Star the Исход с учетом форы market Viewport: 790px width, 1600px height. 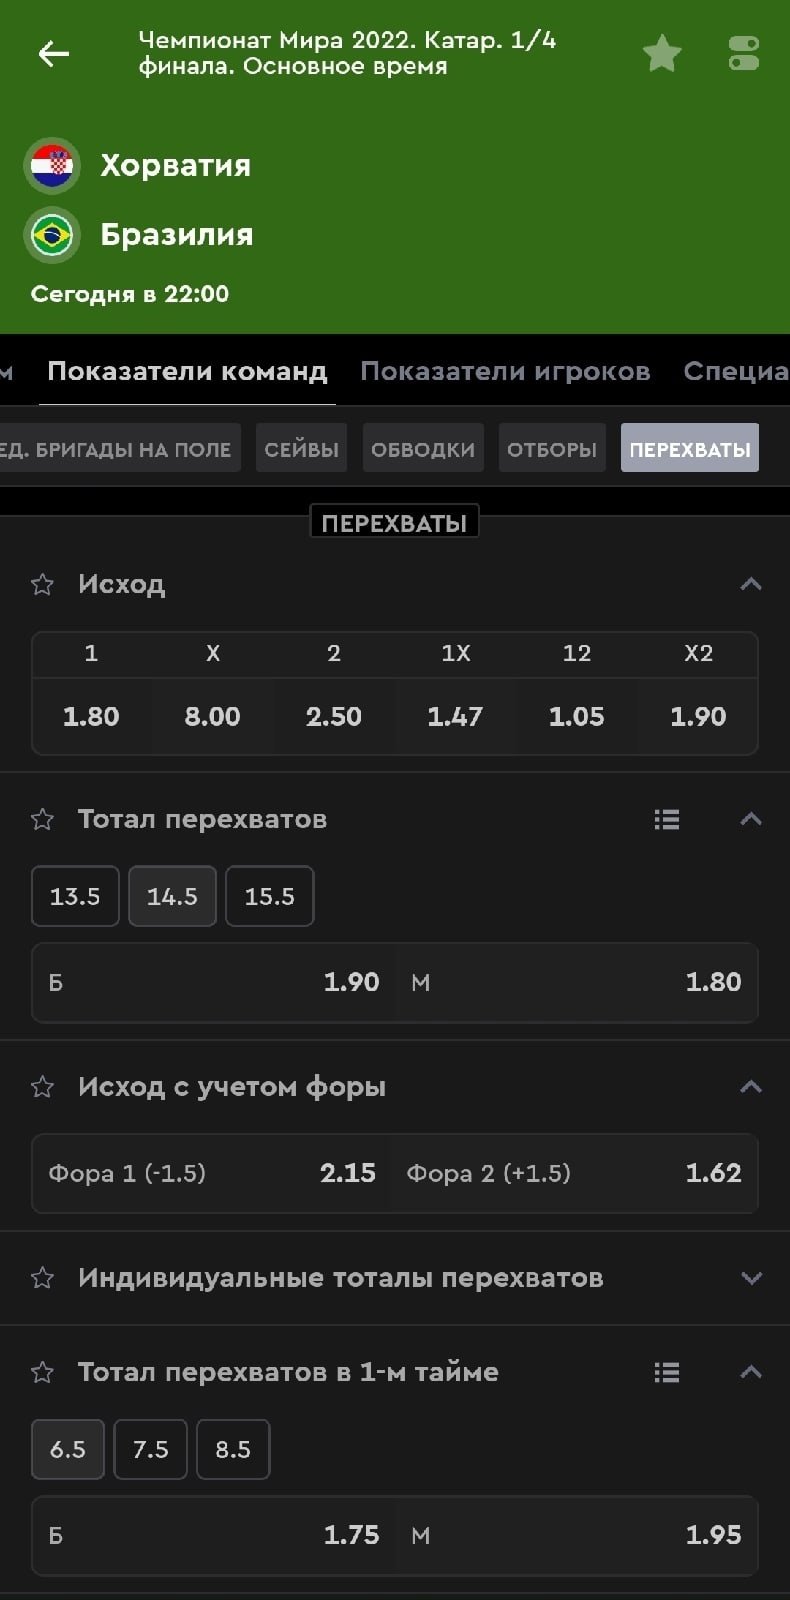click(42, 1087)
